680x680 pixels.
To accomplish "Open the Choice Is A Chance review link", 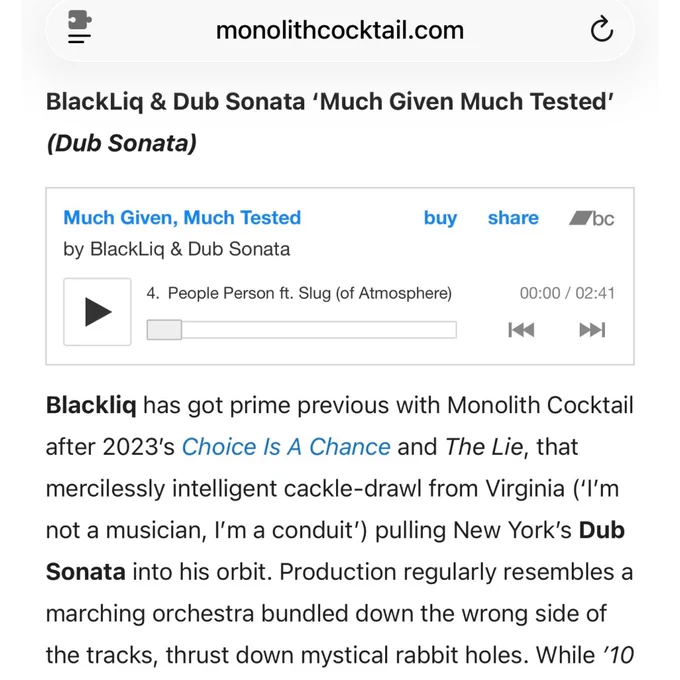I will (x=286, y=447).
